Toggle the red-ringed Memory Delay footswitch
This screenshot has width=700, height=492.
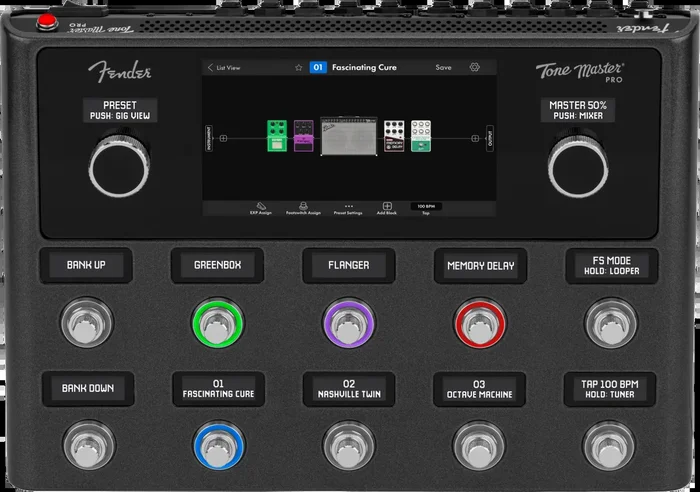click(x=480, y=323)
